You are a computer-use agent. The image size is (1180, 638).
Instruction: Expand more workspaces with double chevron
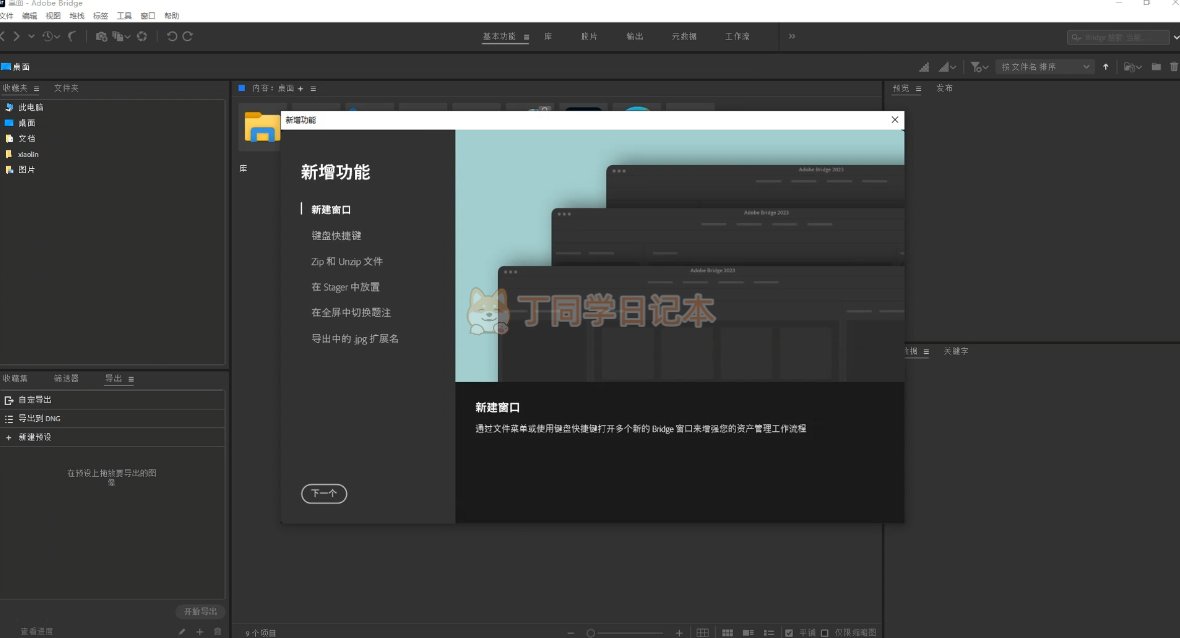pos(792,36)
